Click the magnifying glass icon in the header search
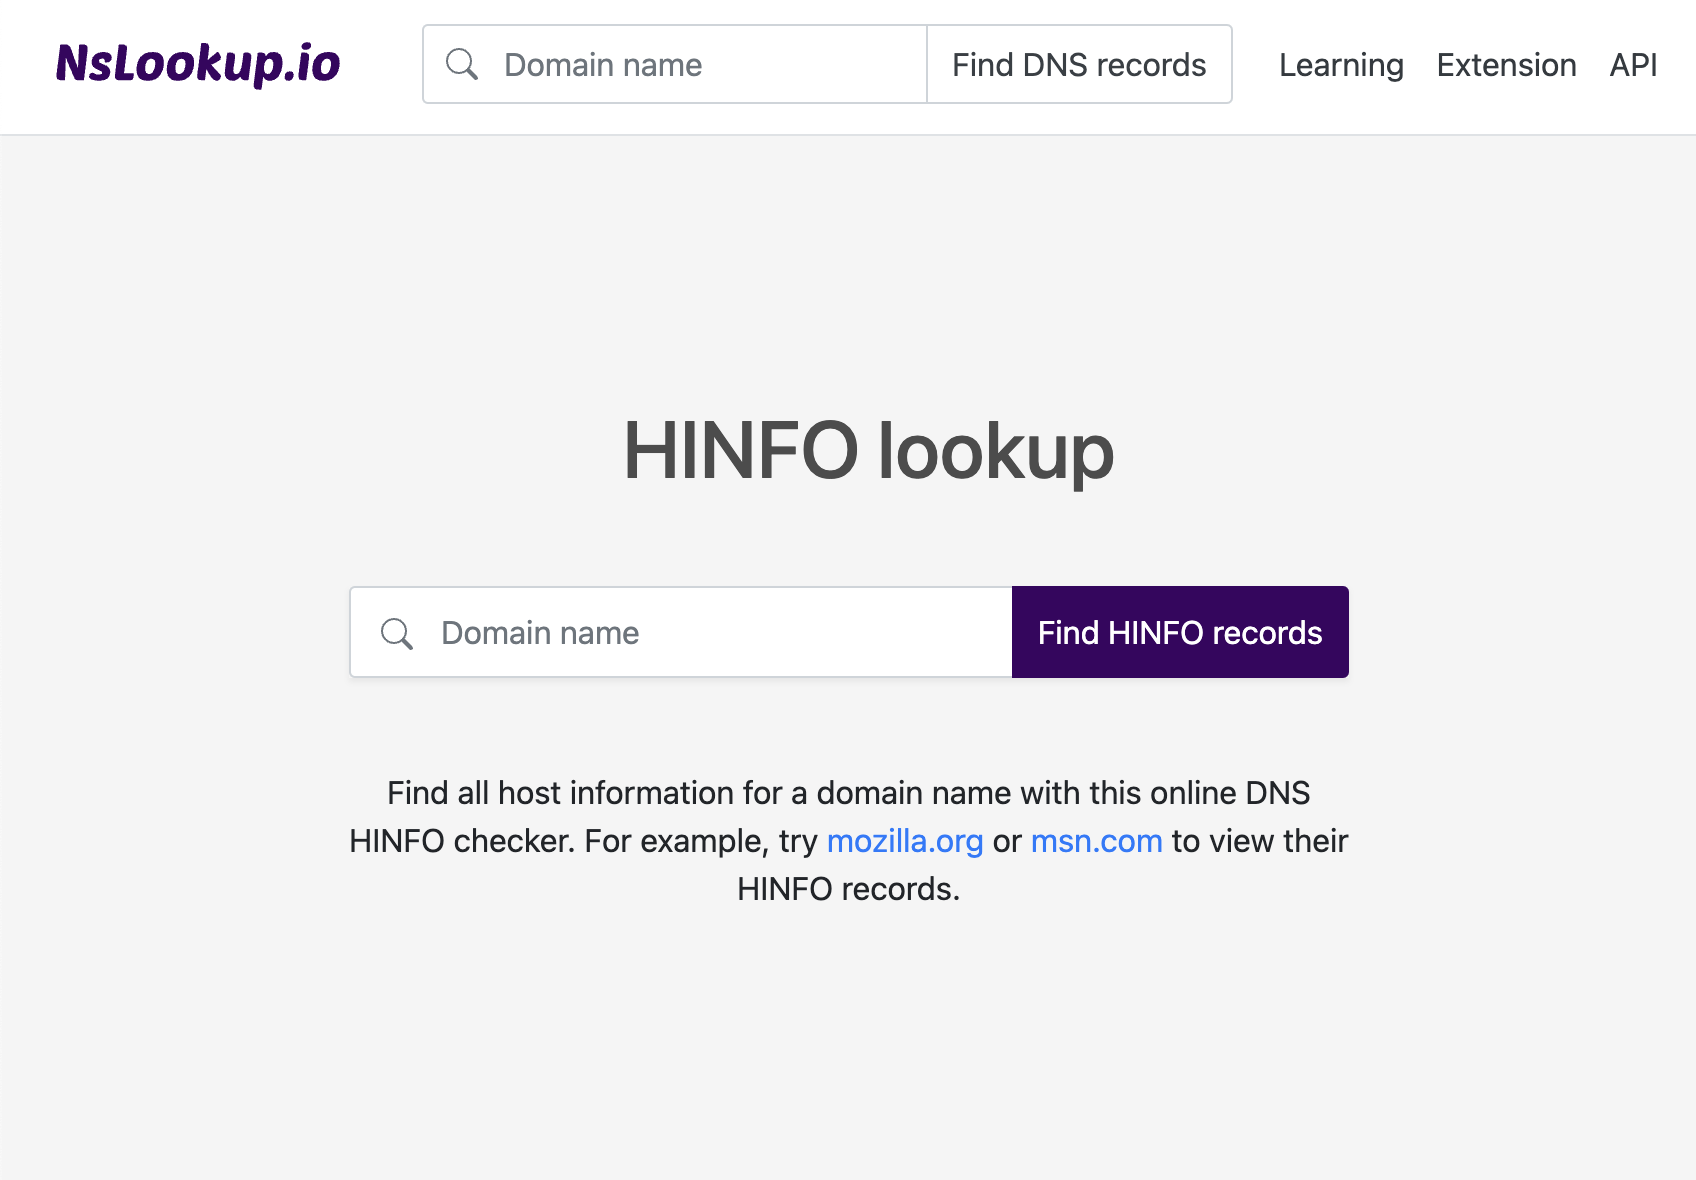Viewport: 1696px width, 1180px height. pos(461,64)
